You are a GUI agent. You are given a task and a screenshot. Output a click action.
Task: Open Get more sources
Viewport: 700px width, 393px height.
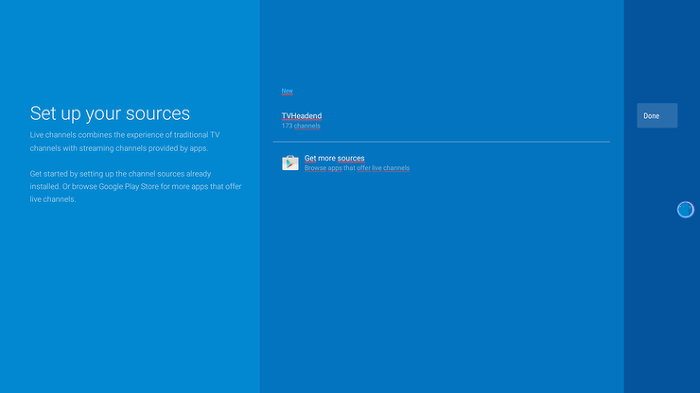pos(441,163)
